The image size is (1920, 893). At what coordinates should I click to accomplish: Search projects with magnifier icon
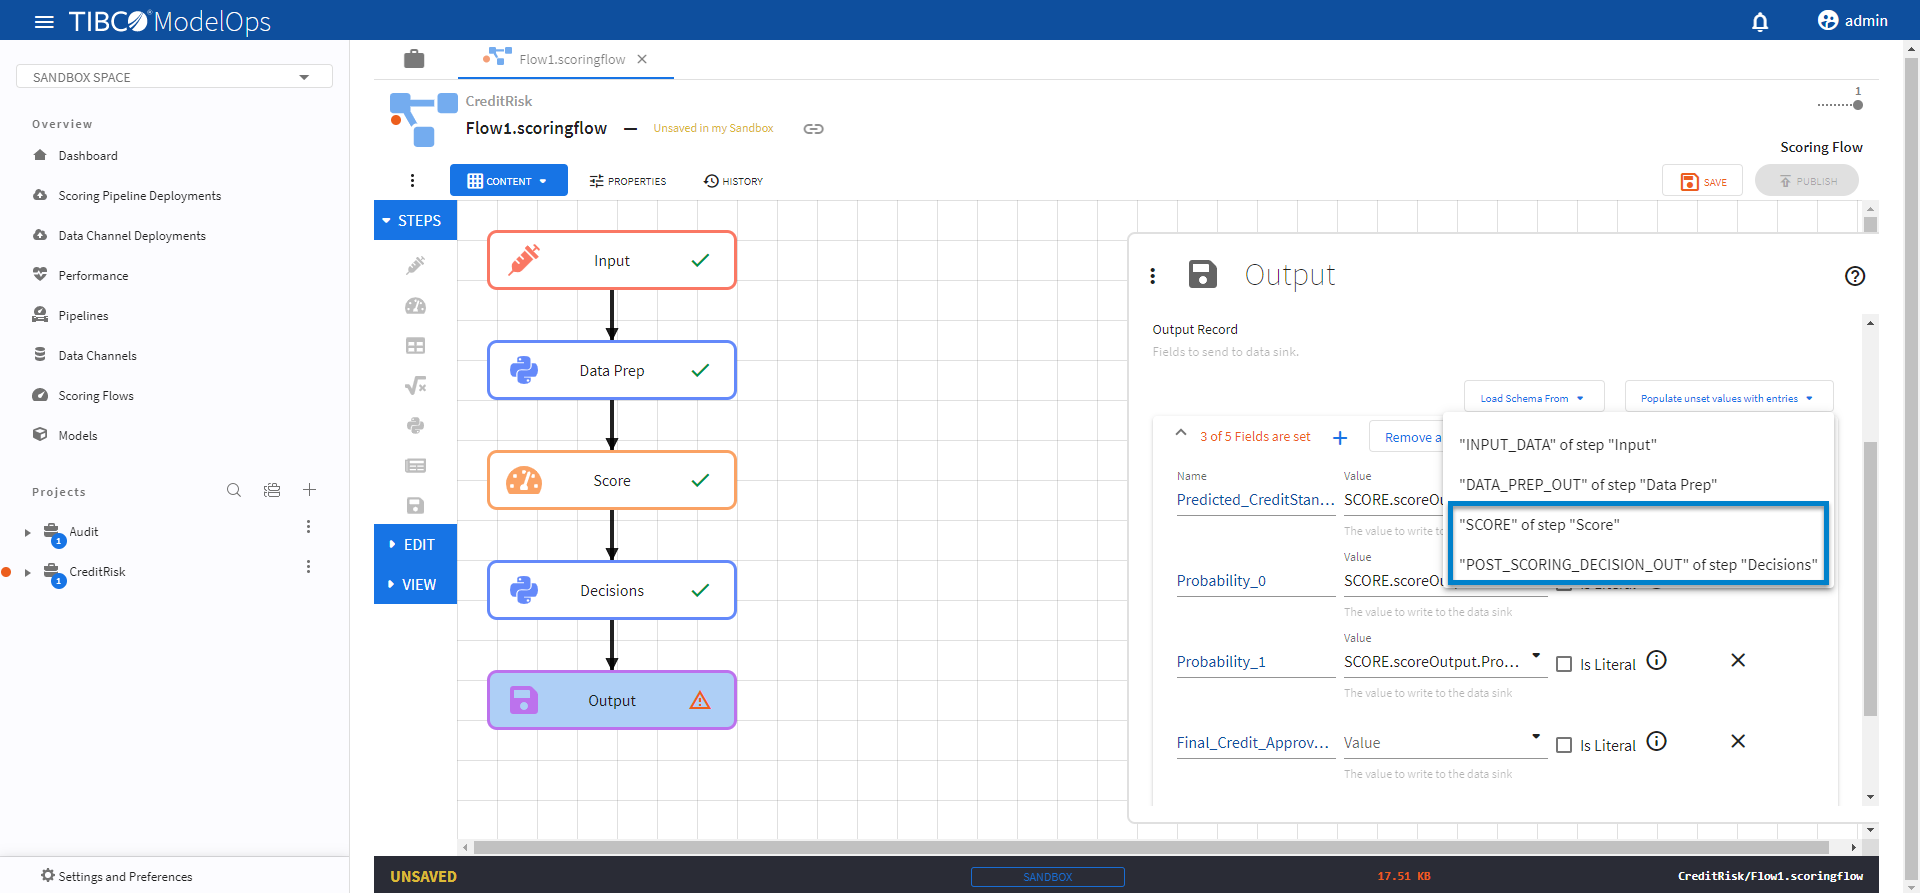coord(234,490)
